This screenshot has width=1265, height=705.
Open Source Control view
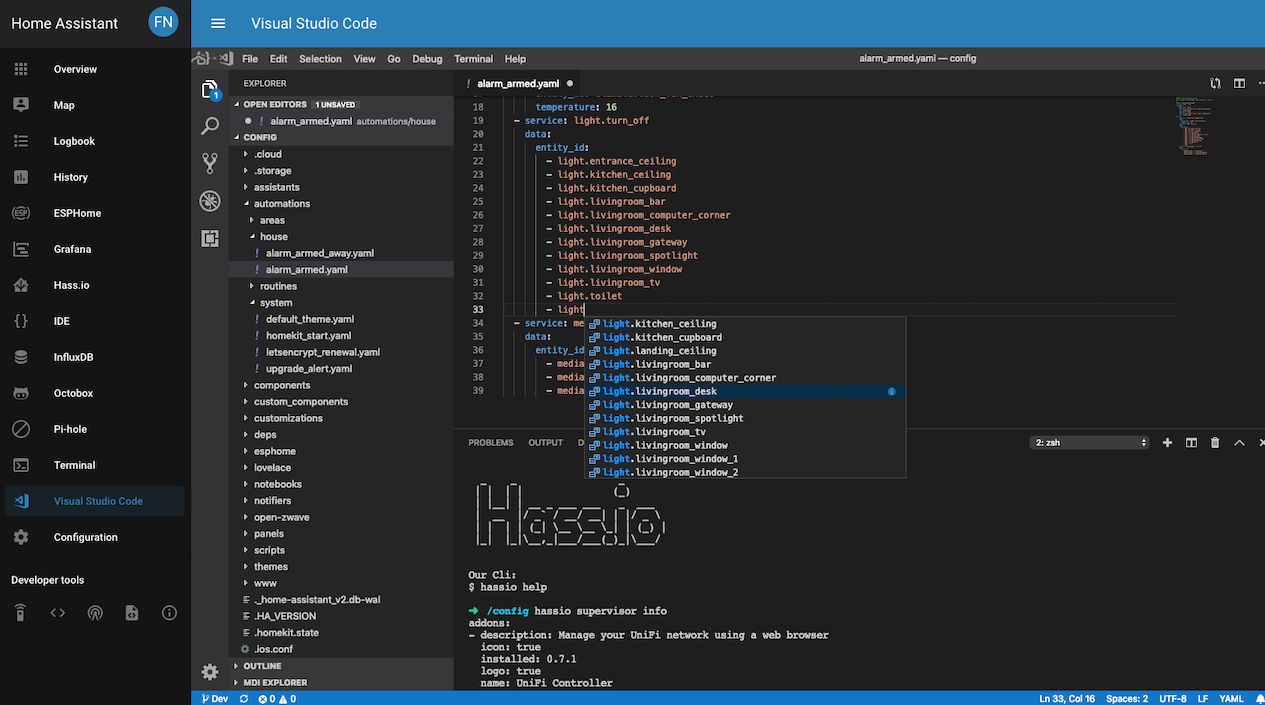coord(210,162)
